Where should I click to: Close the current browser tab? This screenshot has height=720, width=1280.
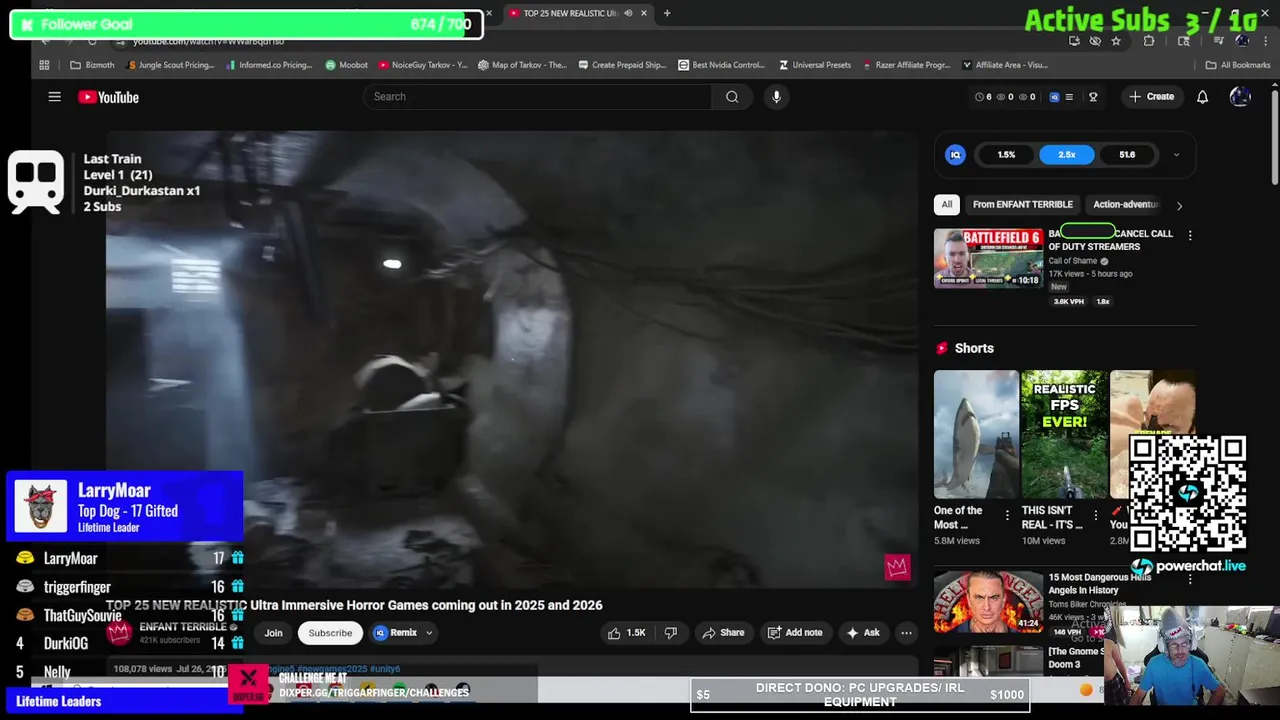[x=644, y=13]
